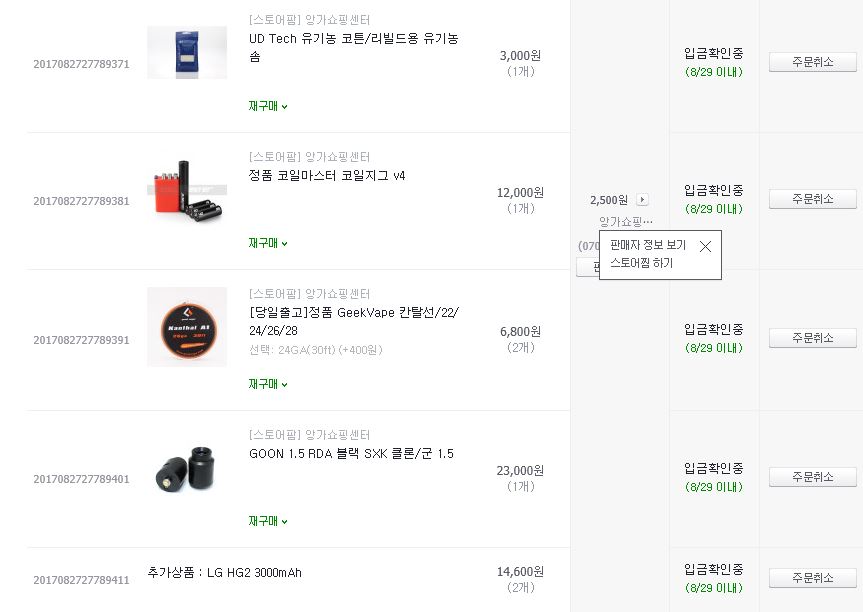Image resolution: width=863 pixels, height=612 pixels.
Task: Click 앙가쇼핑센터 store link above UD Tech
Action: click(337, 20)
